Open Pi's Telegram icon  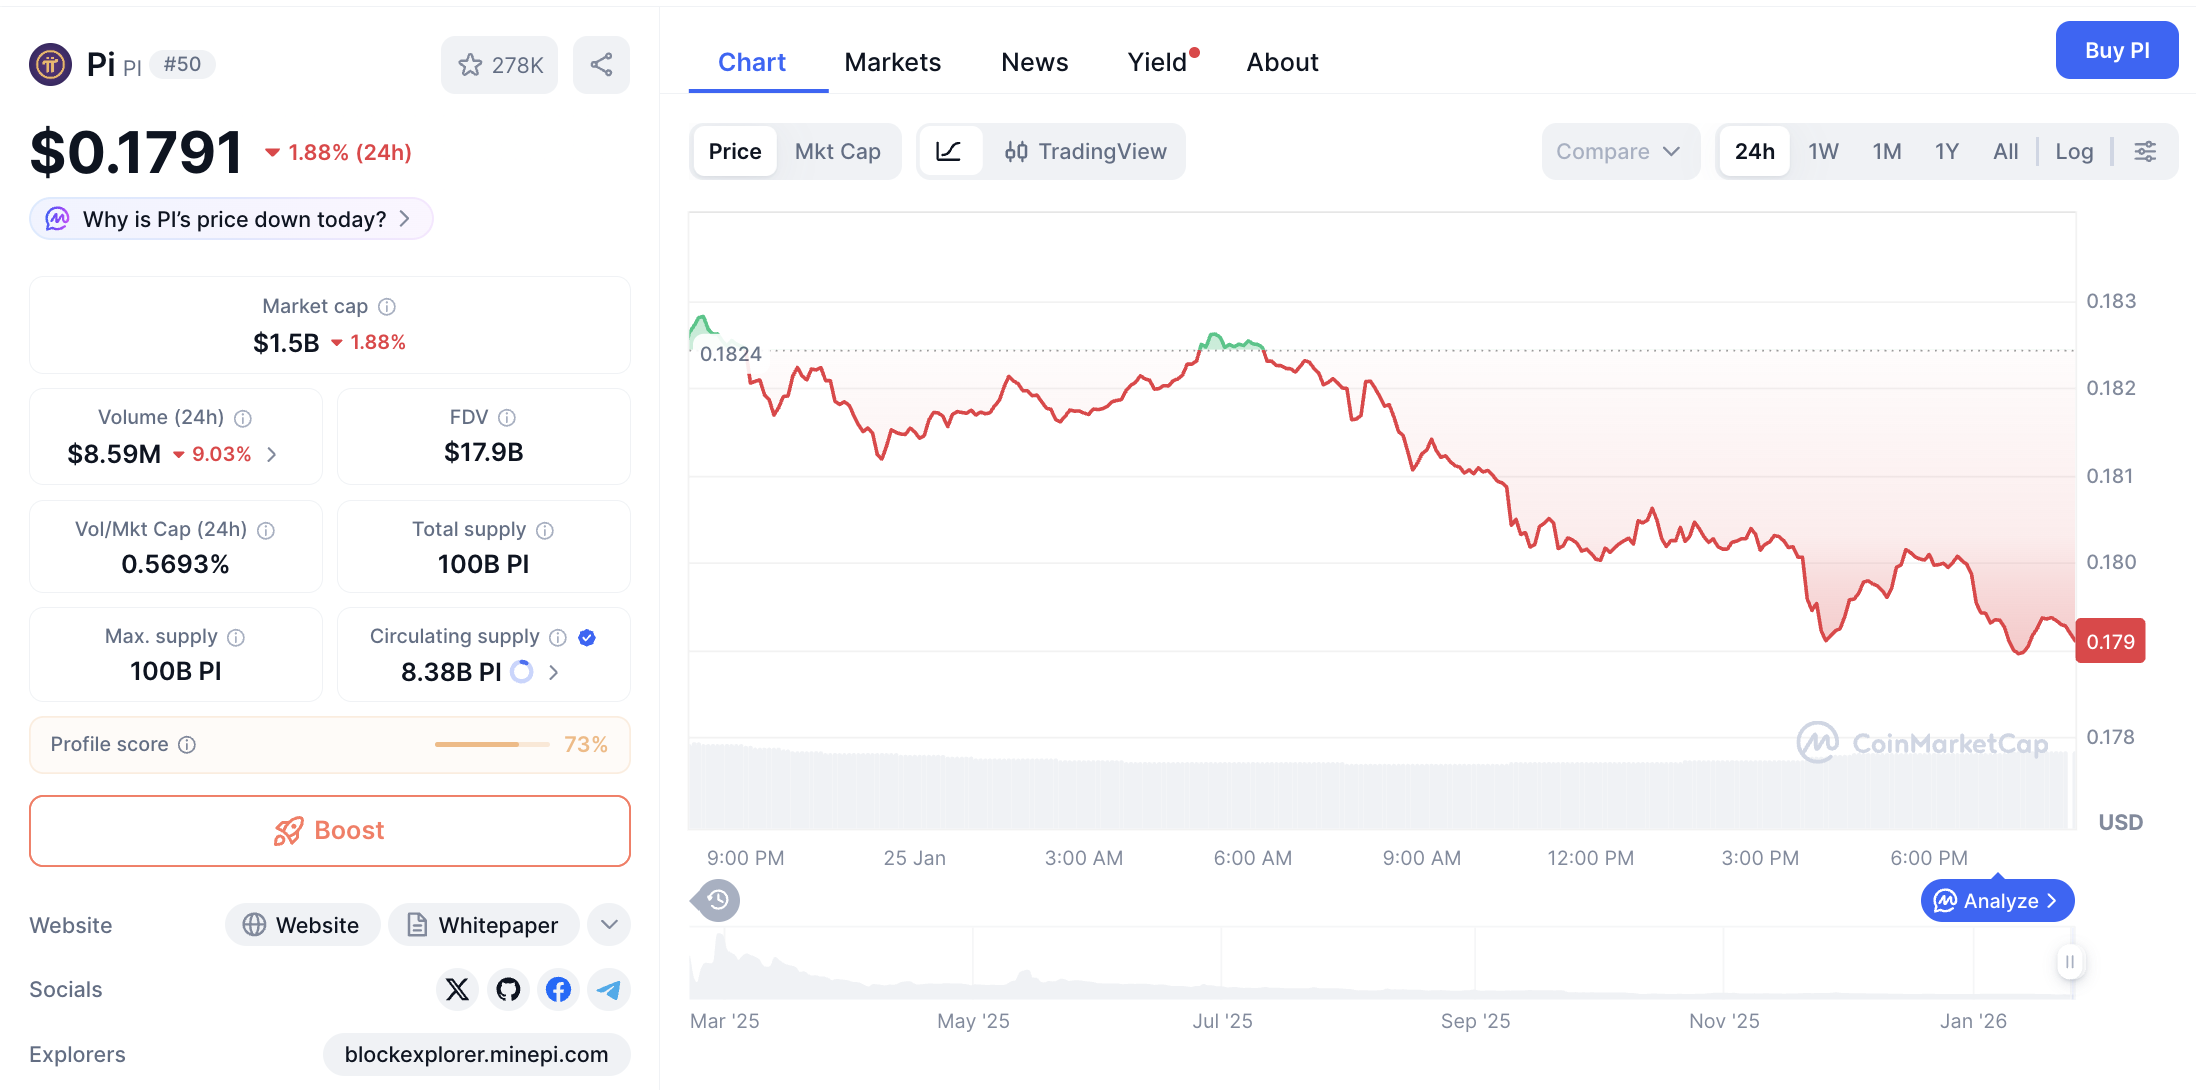pos(609,989)
